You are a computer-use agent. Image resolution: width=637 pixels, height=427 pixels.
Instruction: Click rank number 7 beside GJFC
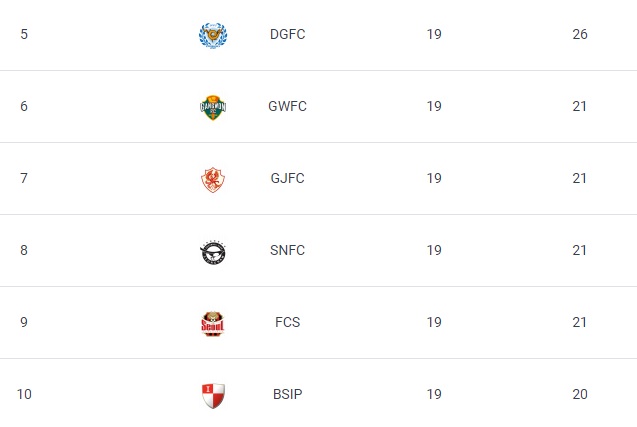[x=24, y=178]
